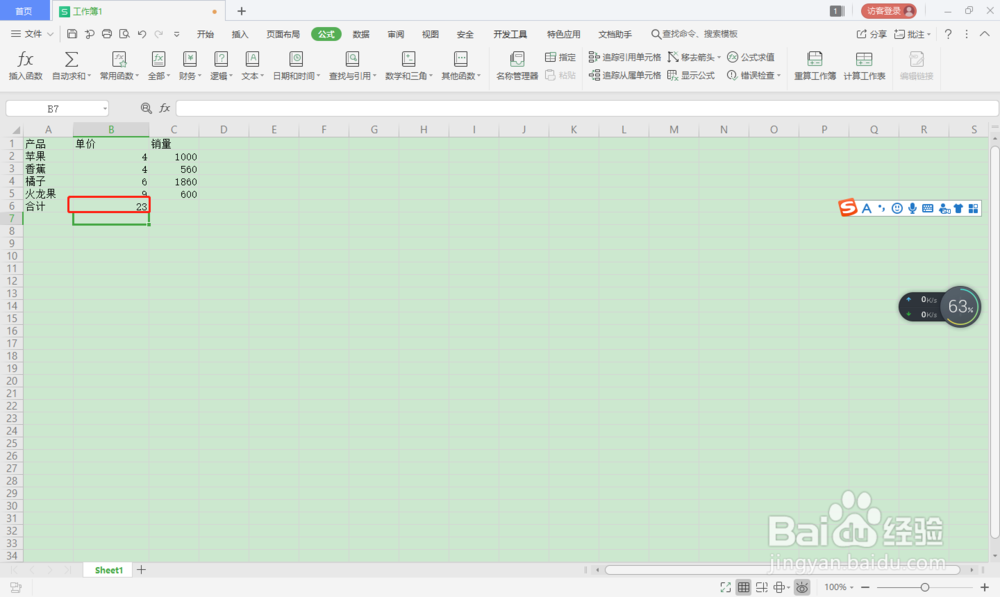Click the fullscreen view icon in status bar
The width and height of the screenshot is (1000, 597).
click(x=725, y=587)
